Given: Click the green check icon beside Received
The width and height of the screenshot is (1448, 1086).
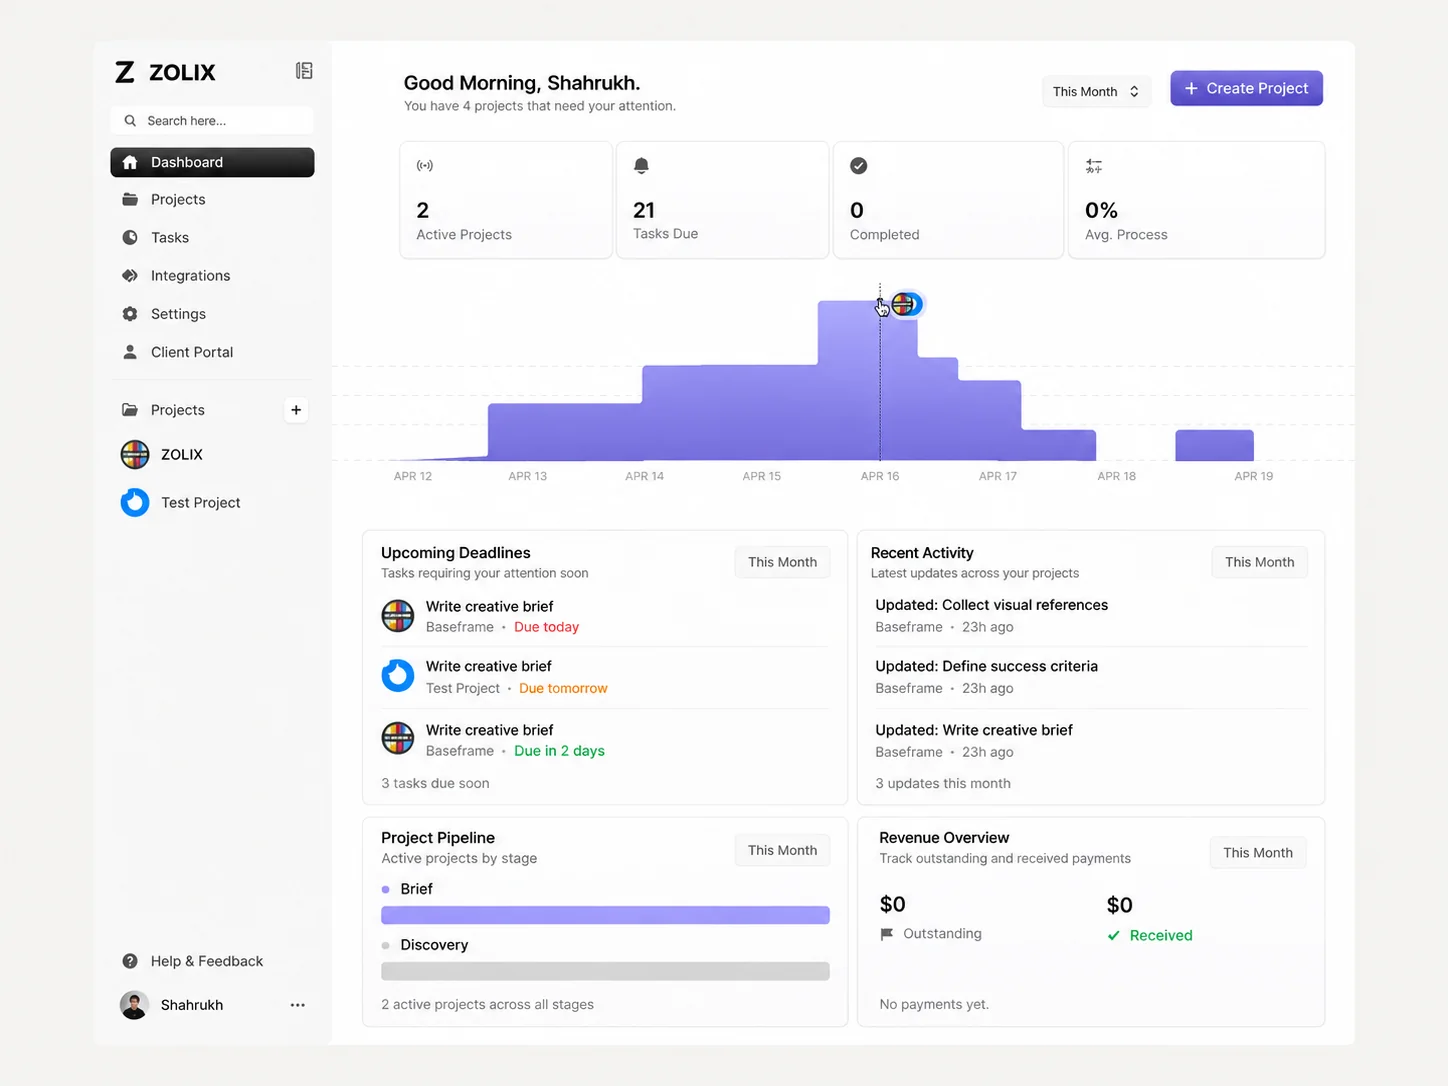Looking at the screenshot, I should coord(1113,936).
